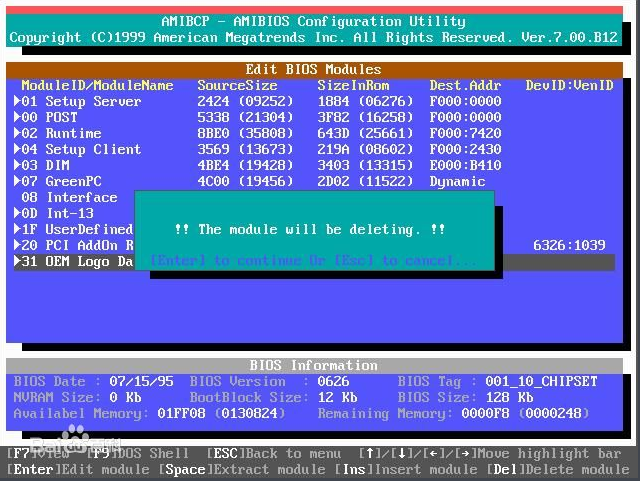The height and width of the screenshot is (481, 640).
Task: Expand the 04 Setup Client module arrow
Action: click(17, 149)
